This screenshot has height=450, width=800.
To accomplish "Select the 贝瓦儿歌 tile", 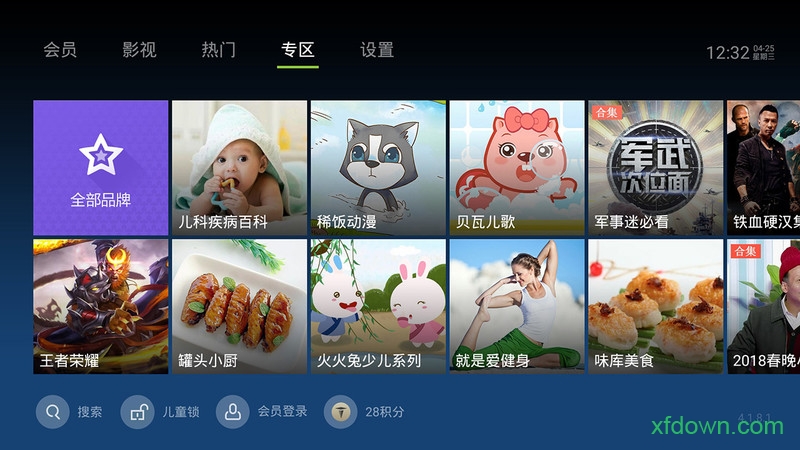I will [x=517, y=168].
